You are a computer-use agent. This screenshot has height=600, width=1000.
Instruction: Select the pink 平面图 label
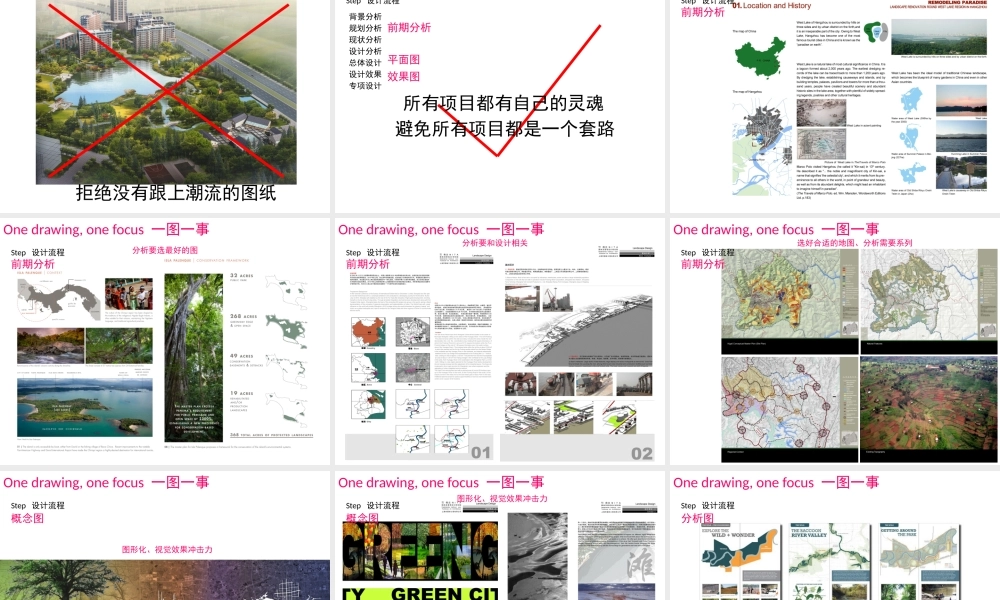[x=403, y=60]
